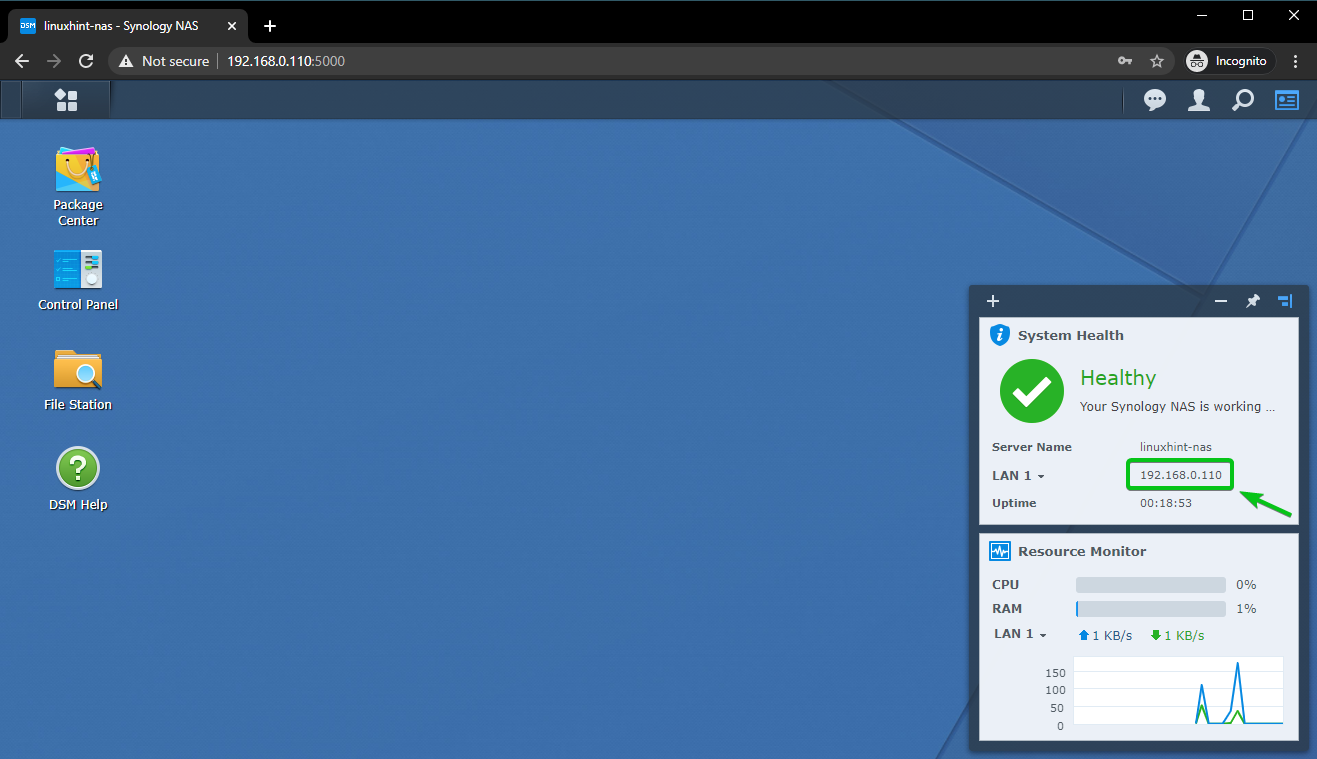
Task: Click the uptime value 00:18:53
Action: click(1166, 503)
